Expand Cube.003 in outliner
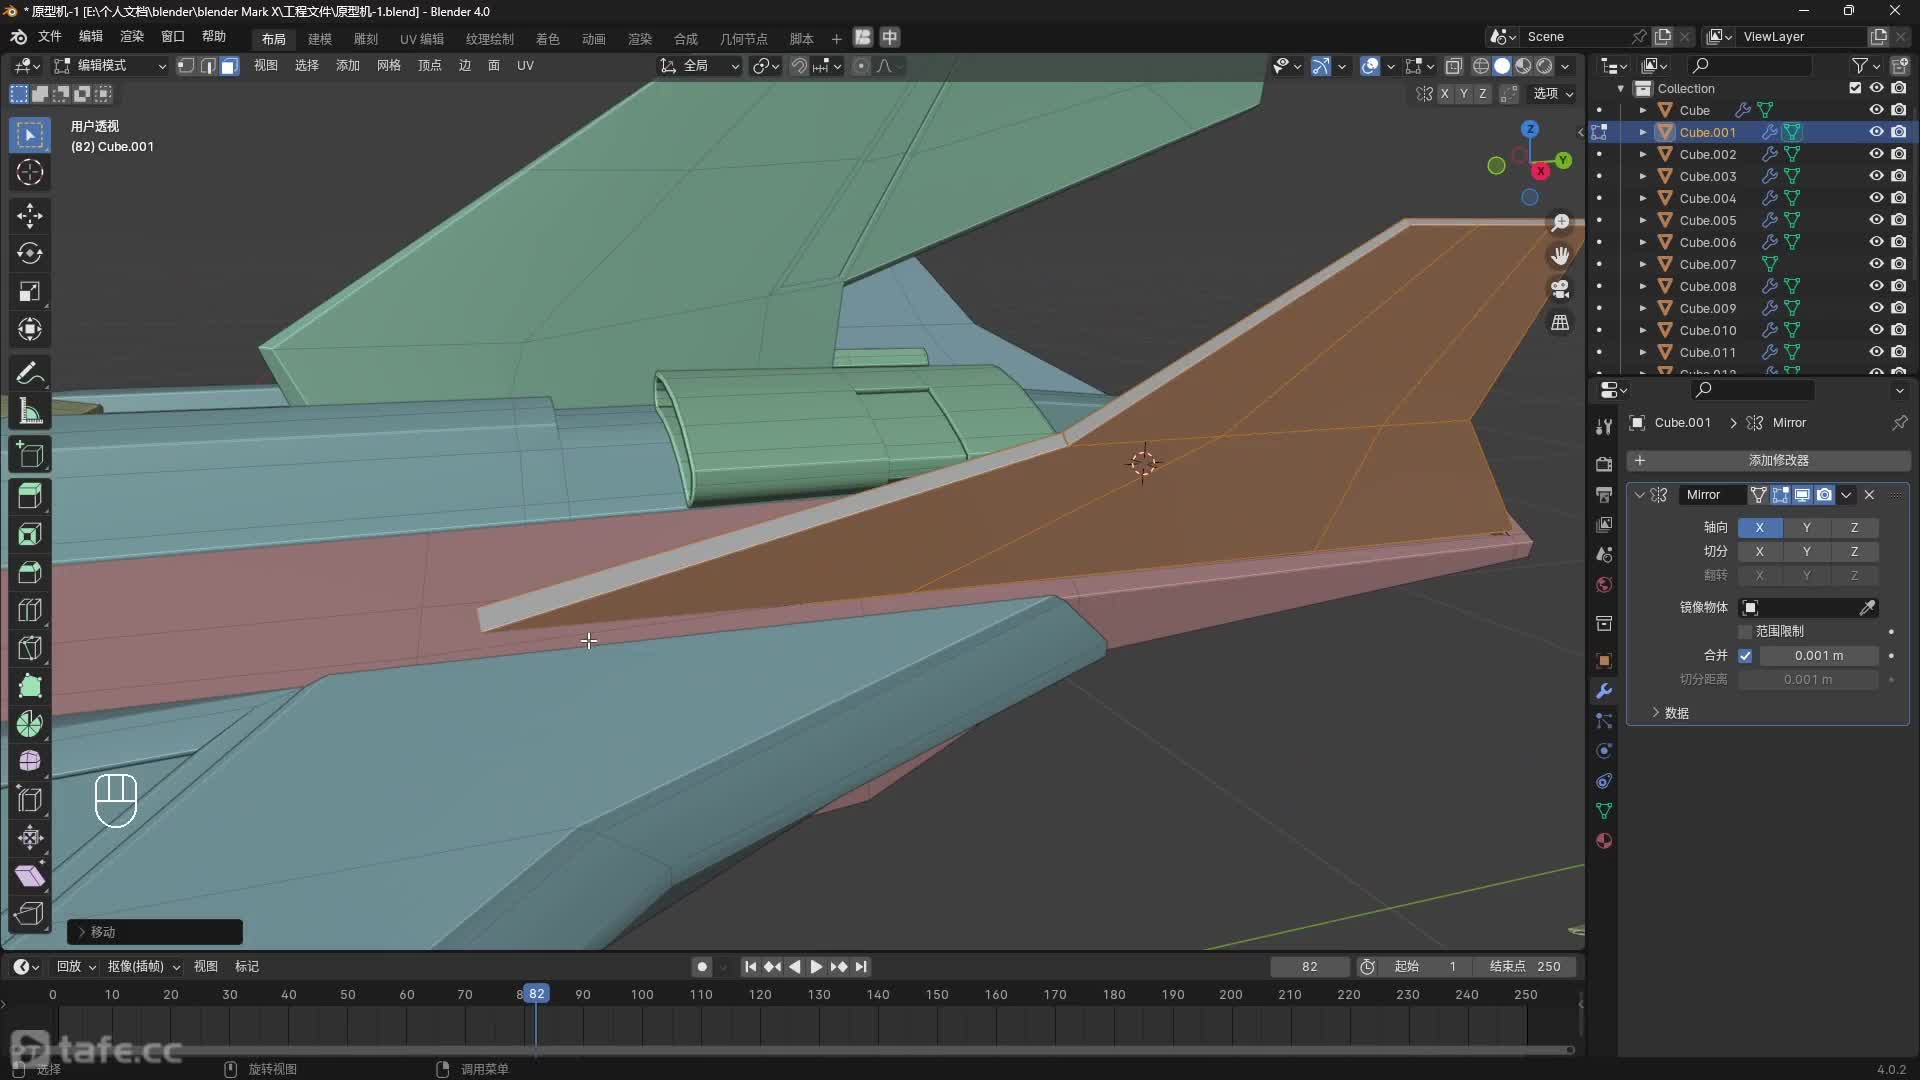Viewport: 1920px width, 1080px height. tap(1642, 176)
